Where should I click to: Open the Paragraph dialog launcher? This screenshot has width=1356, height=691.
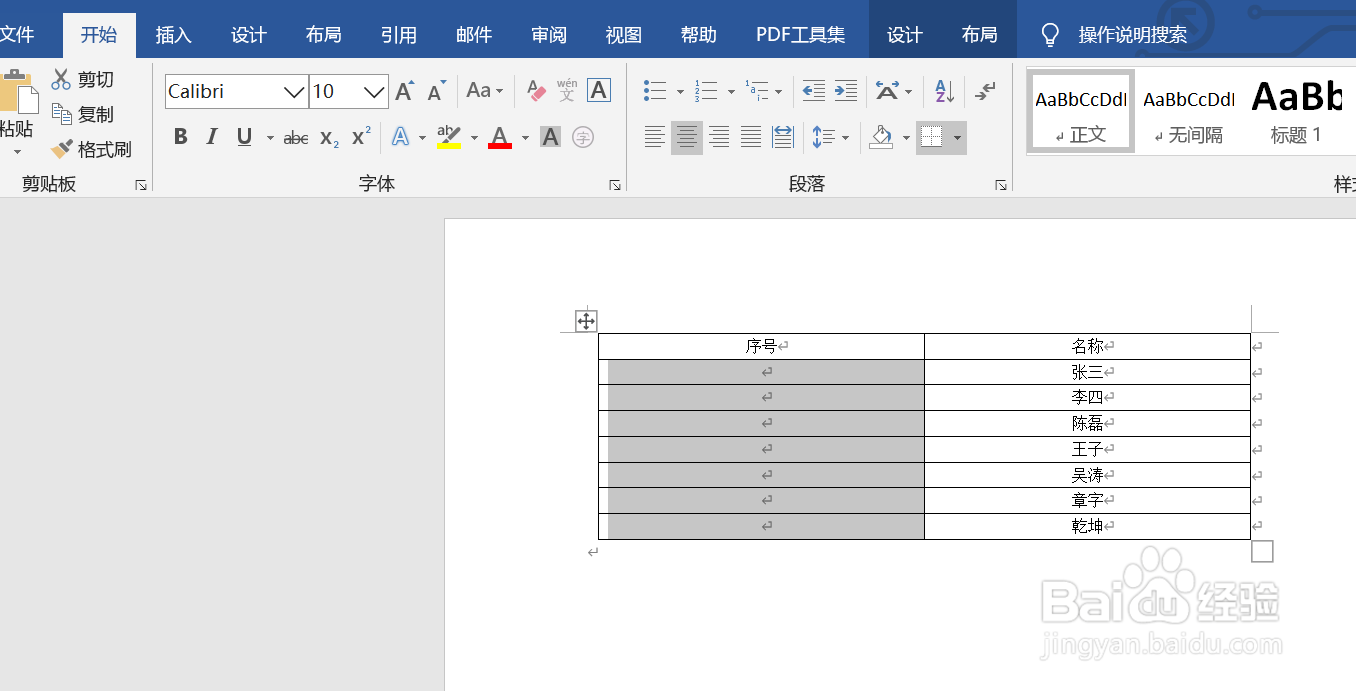pos(1000,185)
